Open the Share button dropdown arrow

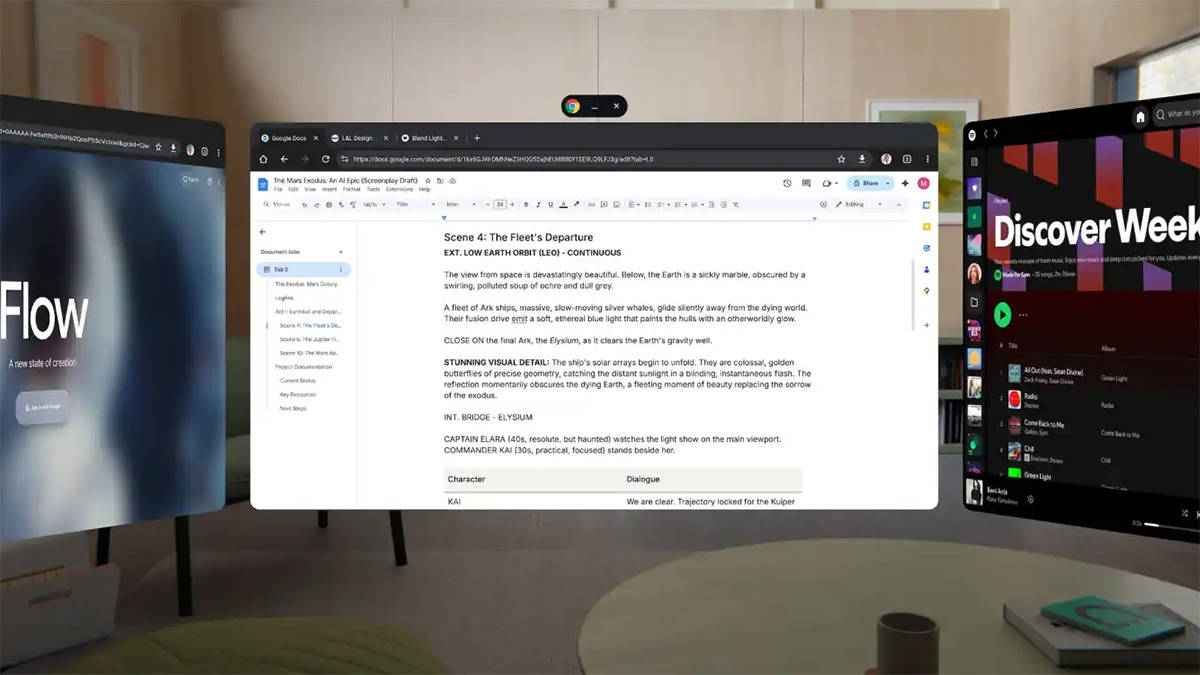click(887, 184)
